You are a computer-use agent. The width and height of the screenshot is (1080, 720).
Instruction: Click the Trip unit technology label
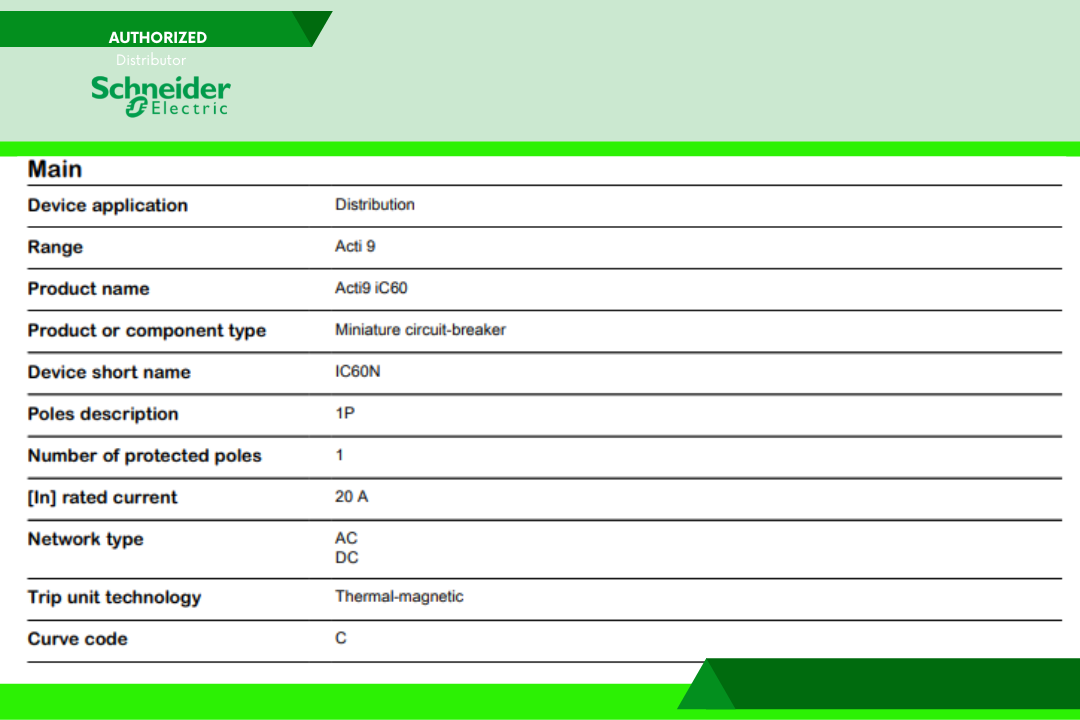coord(114,597)
